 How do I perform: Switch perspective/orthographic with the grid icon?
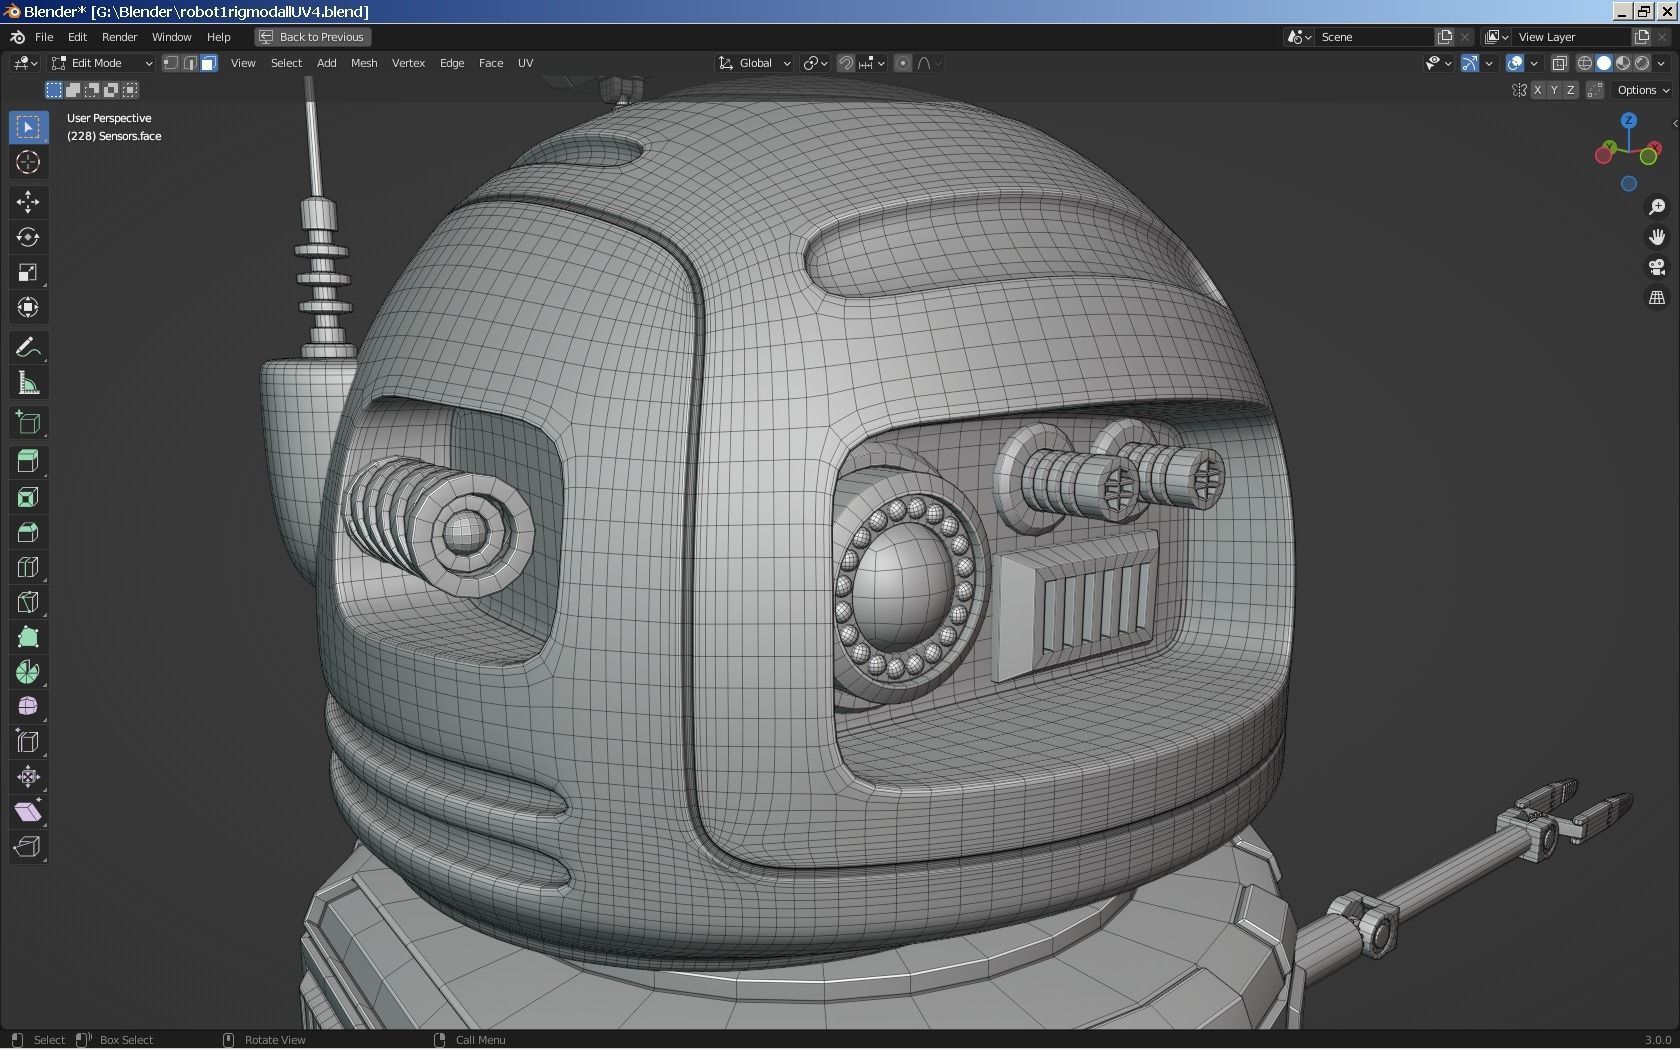tap(1657, 298)
